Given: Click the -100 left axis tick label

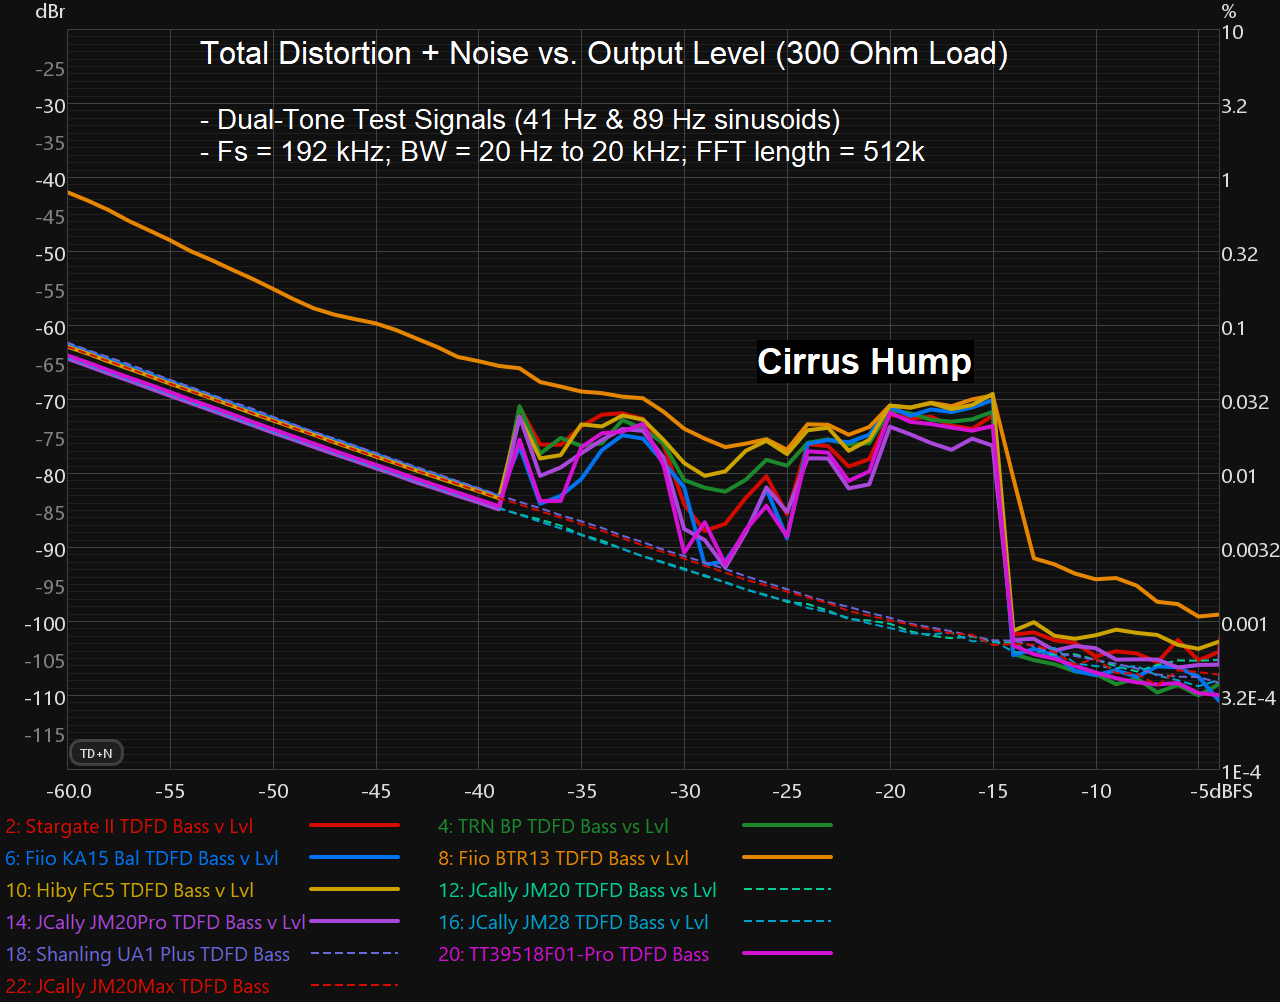Looking at the screenshot, I should 44,624.
